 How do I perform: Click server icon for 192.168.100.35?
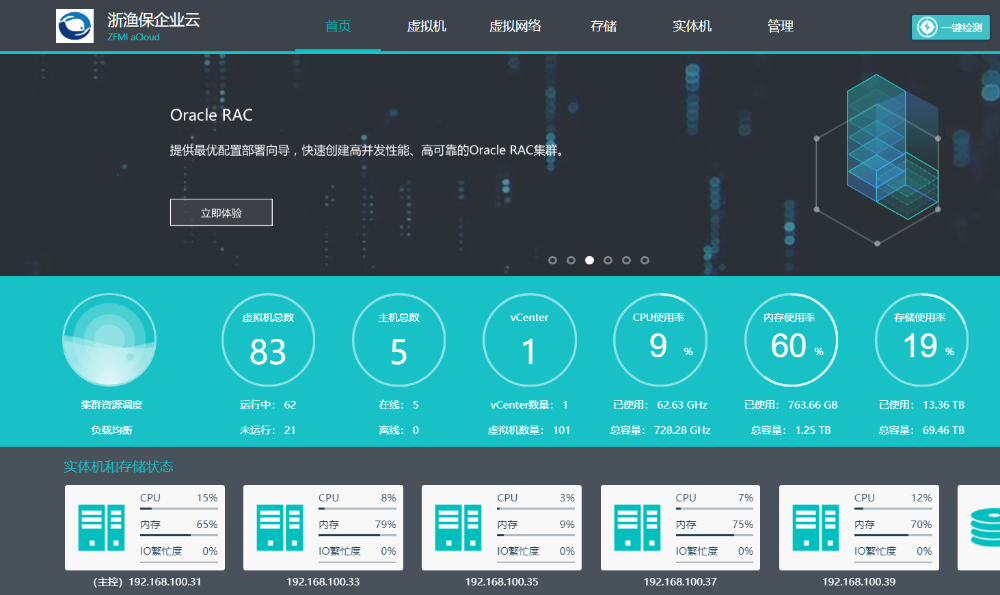coord(459,527)
